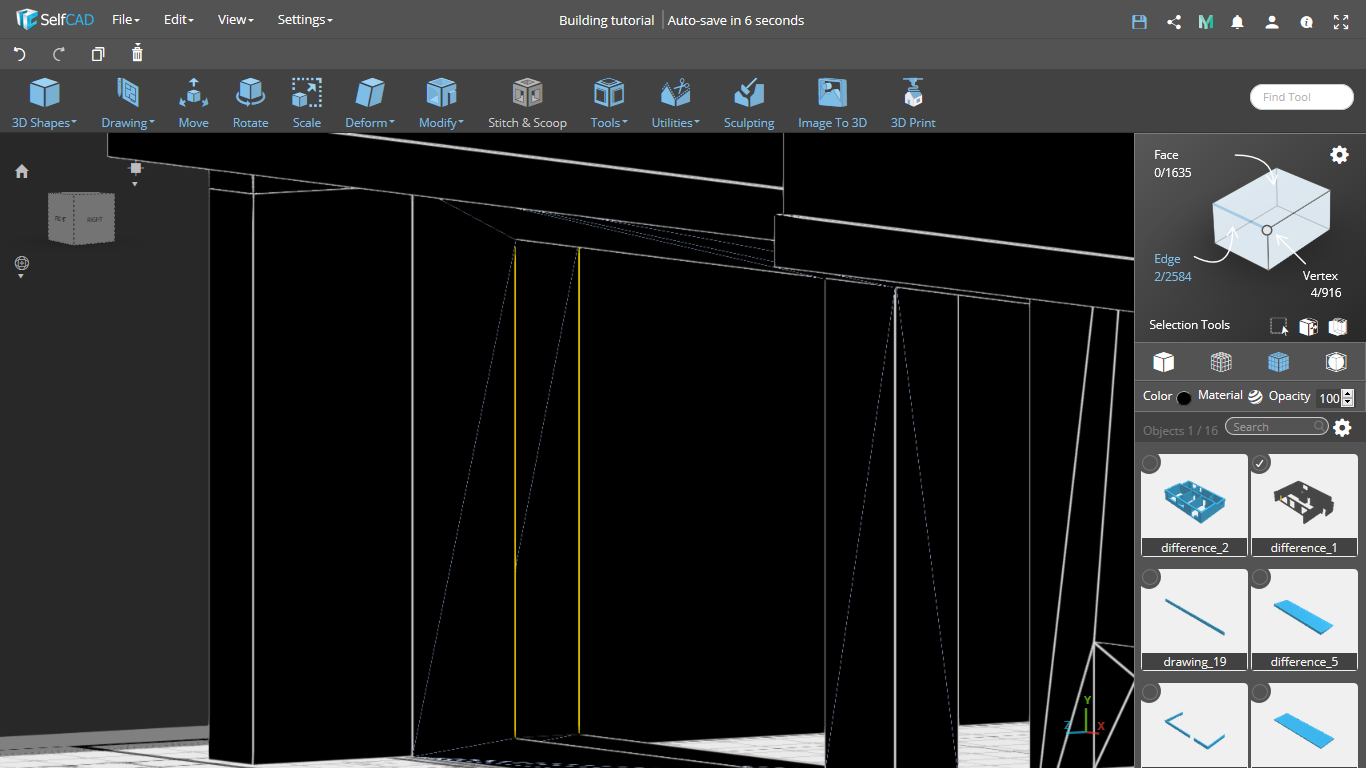Expand the Deform dropdown
This screenshot has width=1366, height=768.
pos(370,104)
